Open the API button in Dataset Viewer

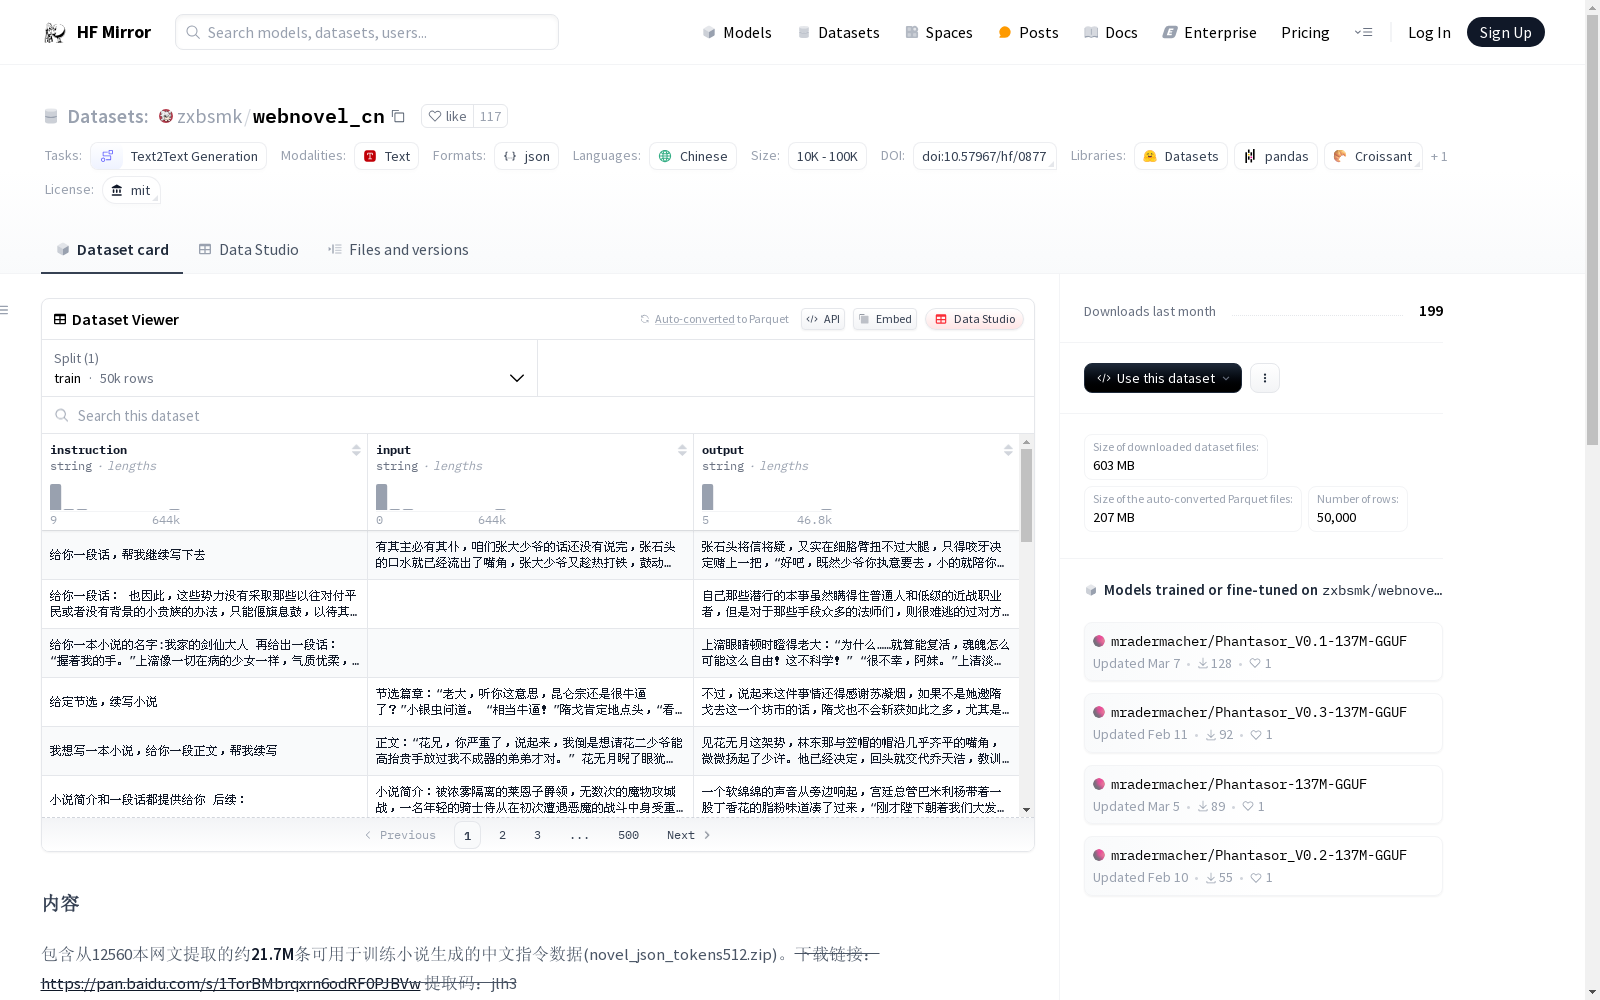click(823, 319)
